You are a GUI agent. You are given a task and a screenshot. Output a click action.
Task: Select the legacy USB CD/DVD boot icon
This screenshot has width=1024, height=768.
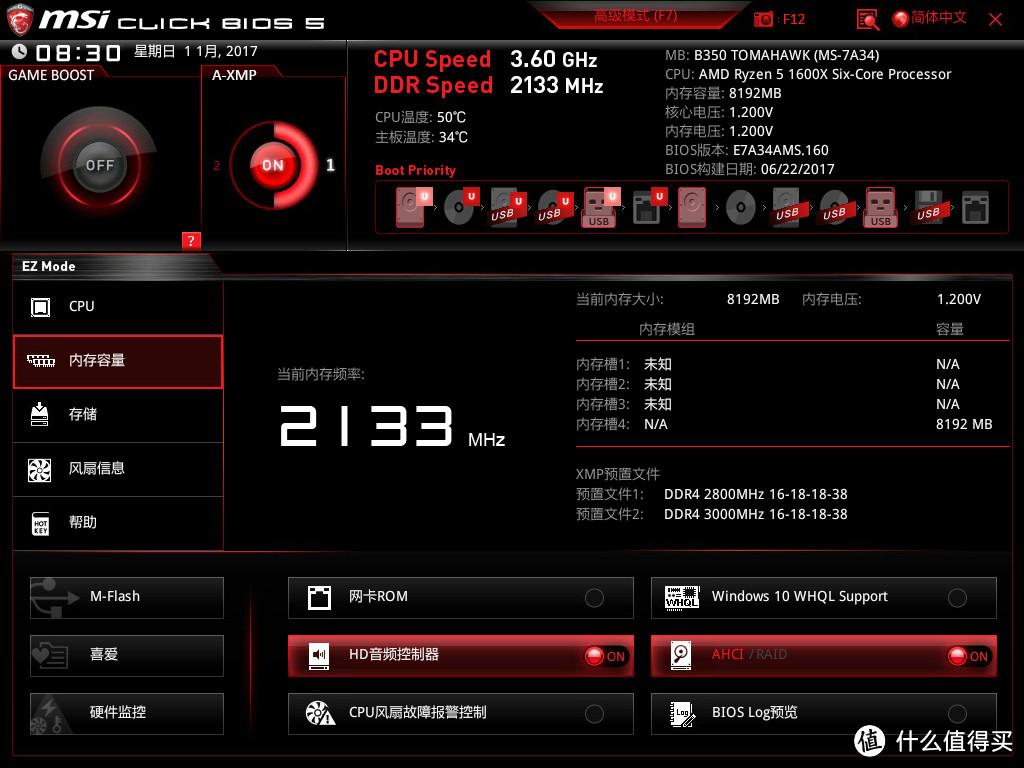(834, 207)
